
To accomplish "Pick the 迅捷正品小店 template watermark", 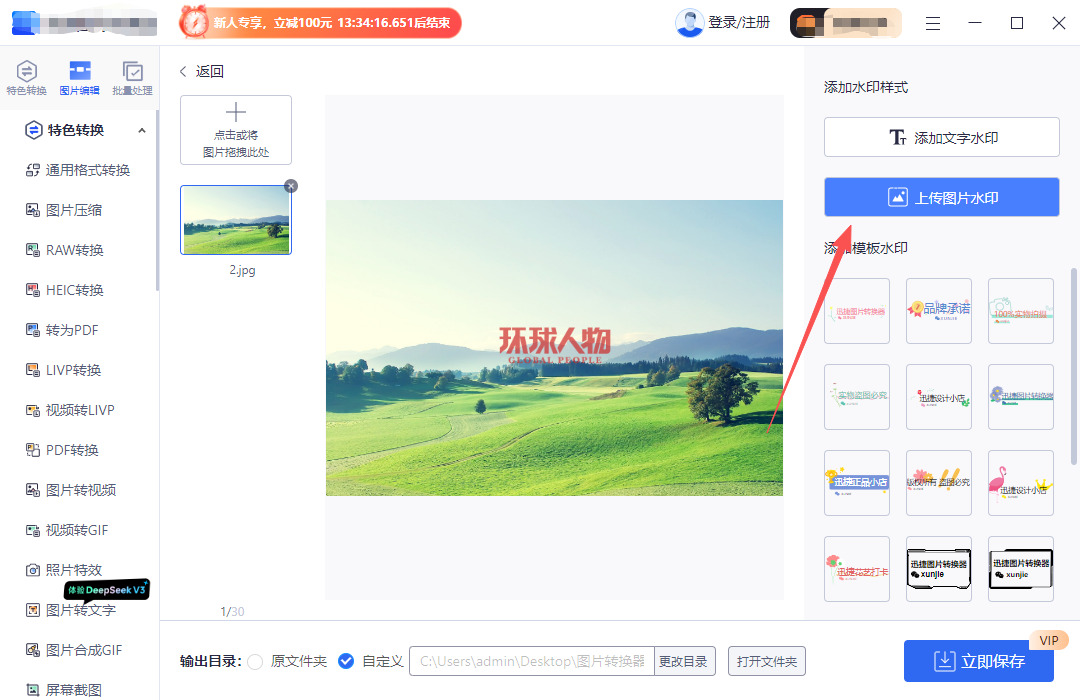I will coord(857,483).
